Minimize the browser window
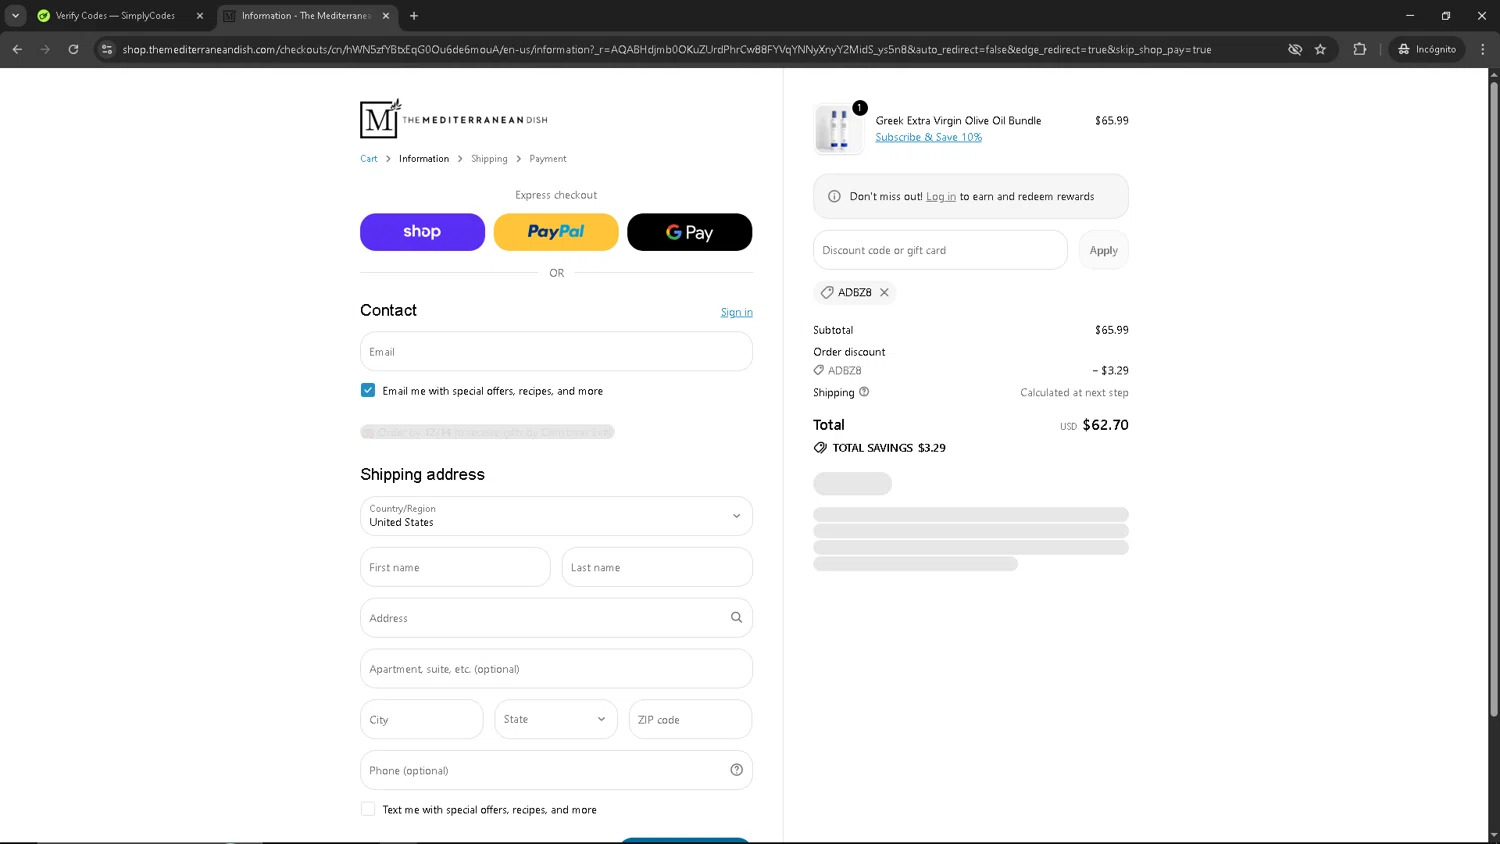Viewport: 1500px width, 844px height. tap(1410, 16)
